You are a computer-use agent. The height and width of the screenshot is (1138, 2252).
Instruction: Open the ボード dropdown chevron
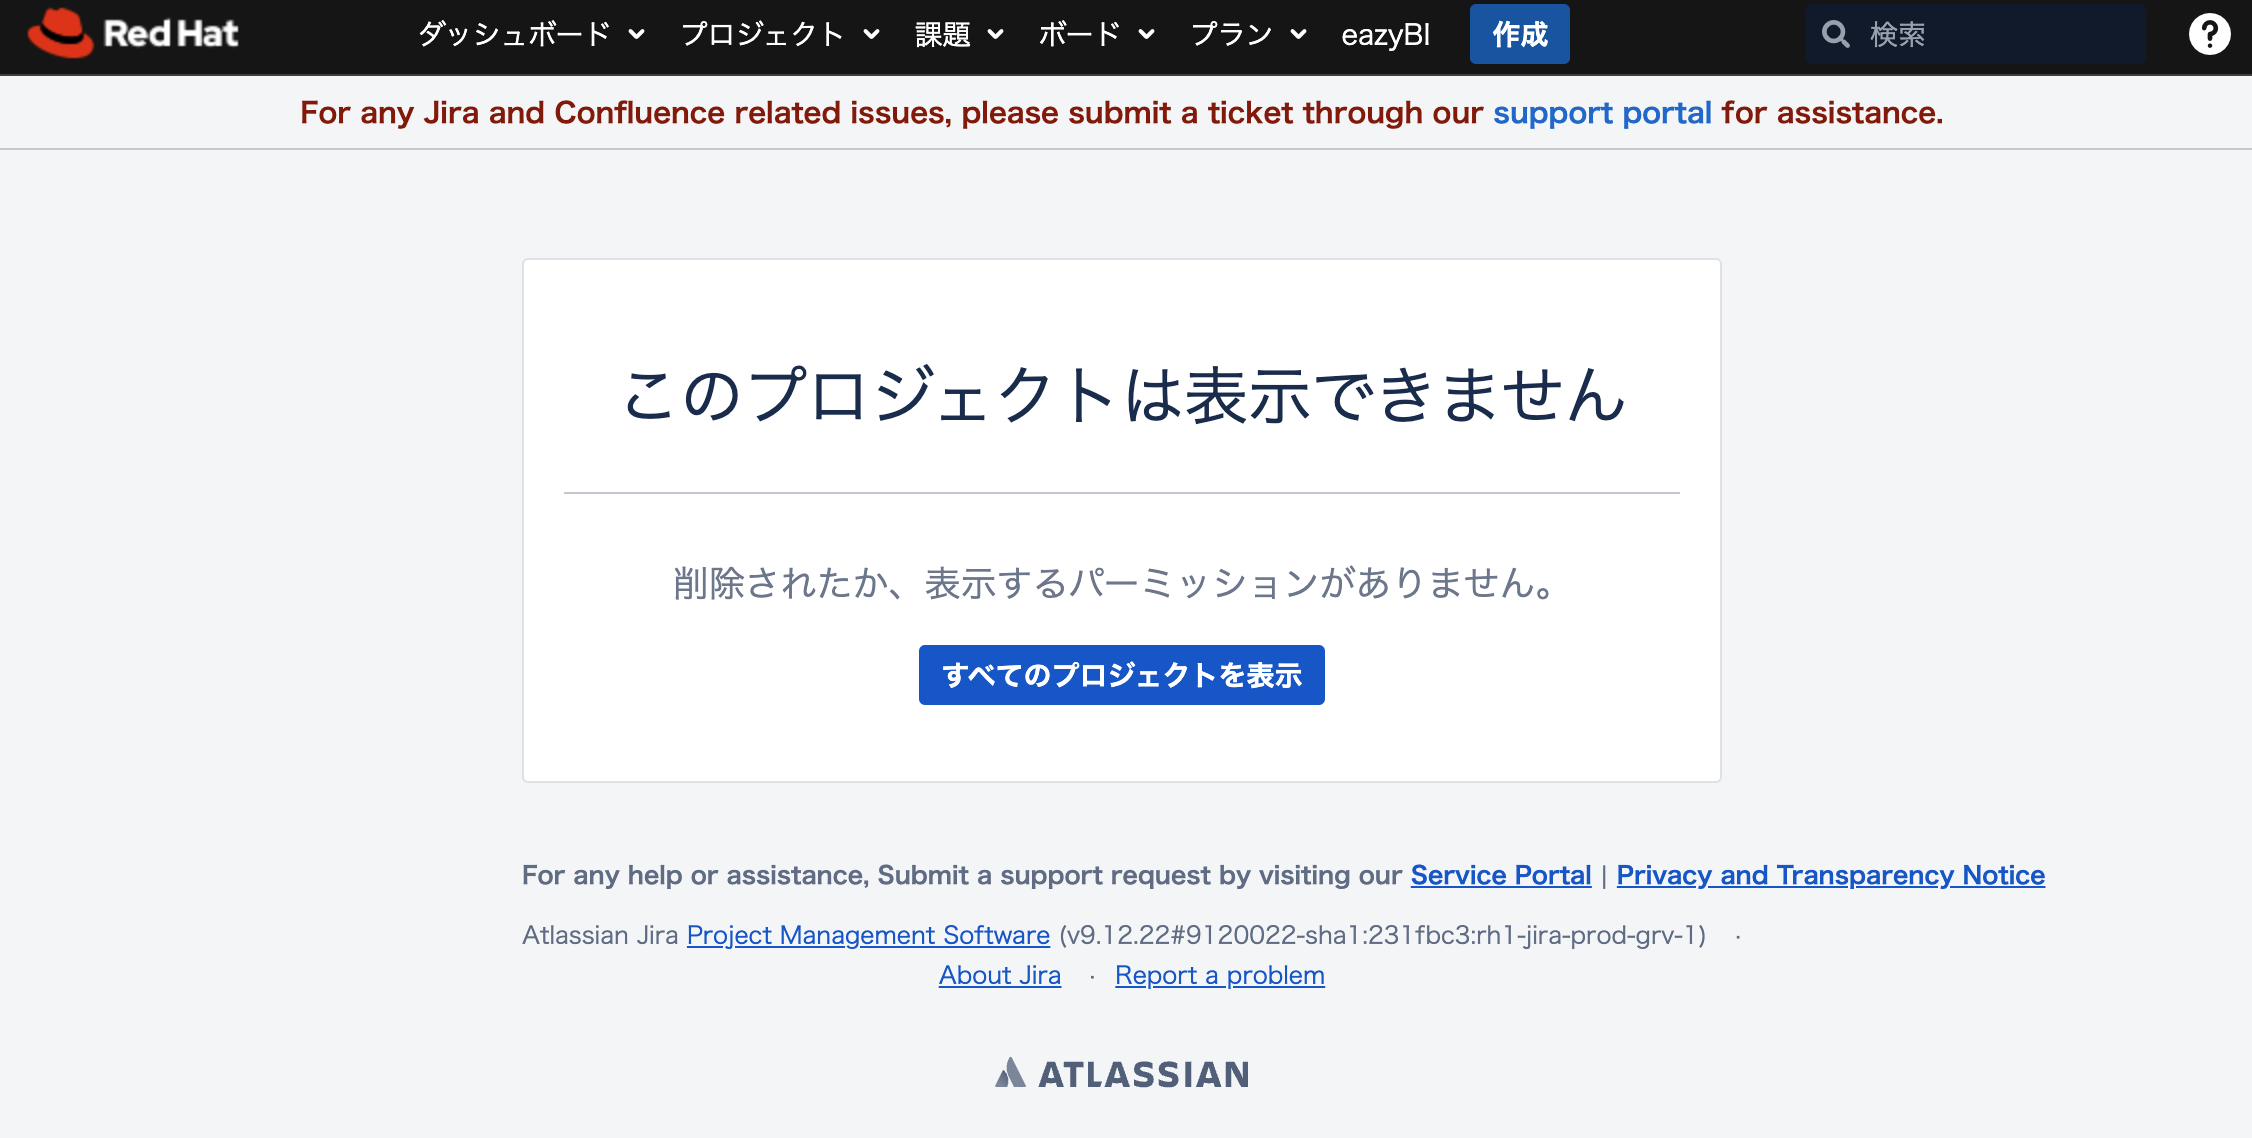point(1147,35)
